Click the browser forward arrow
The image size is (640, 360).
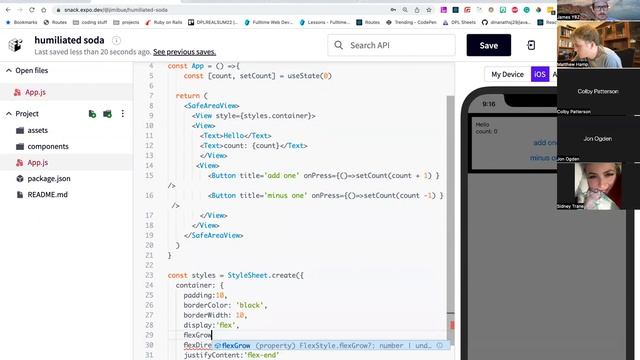click(20, 10)
